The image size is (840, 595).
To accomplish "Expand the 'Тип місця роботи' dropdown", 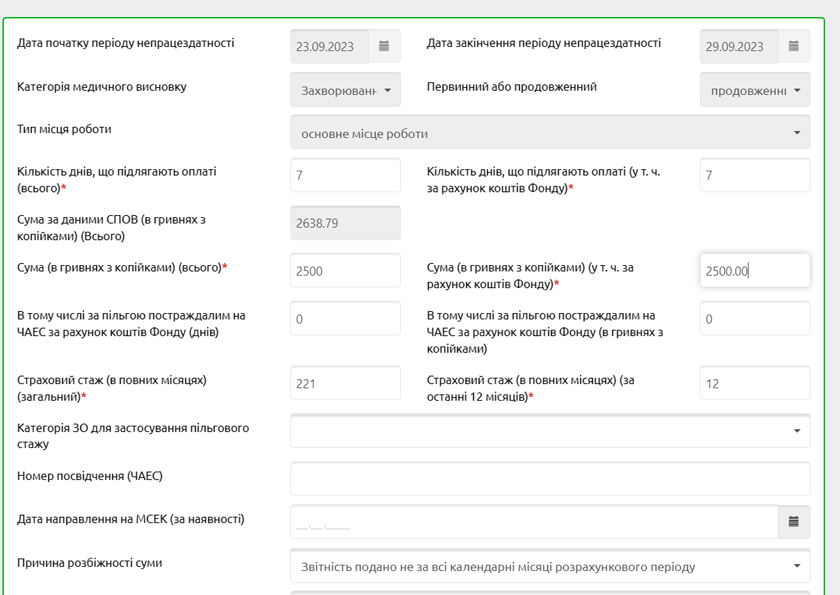I will 550,133.
